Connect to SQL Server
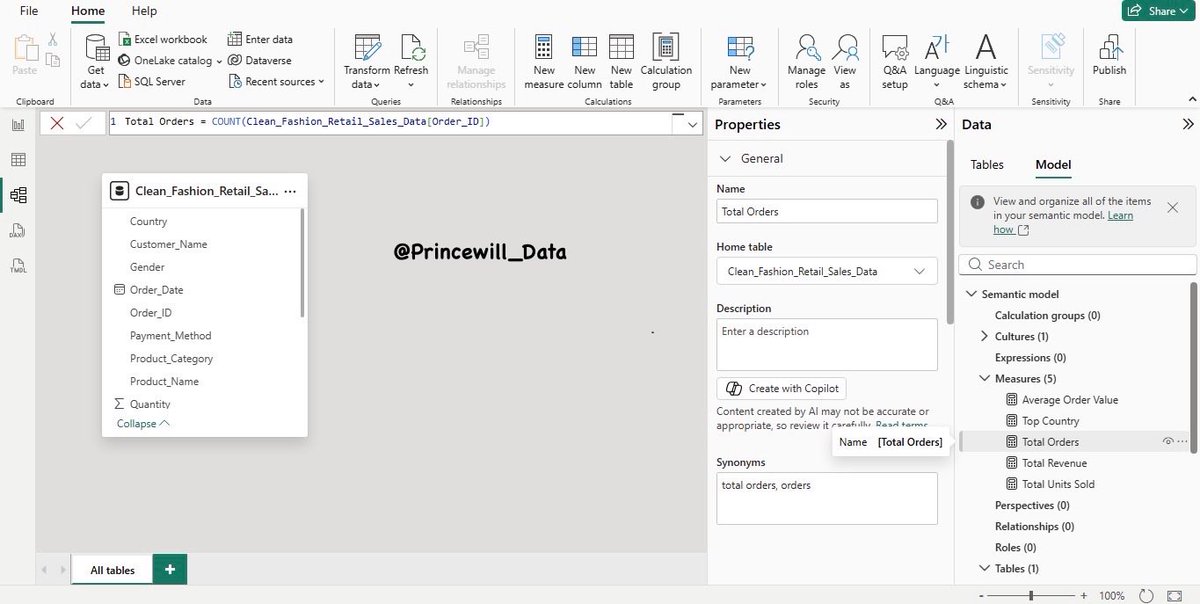Image resolution: width=1200 pixels, height=604 pixels. coord(151,81)
